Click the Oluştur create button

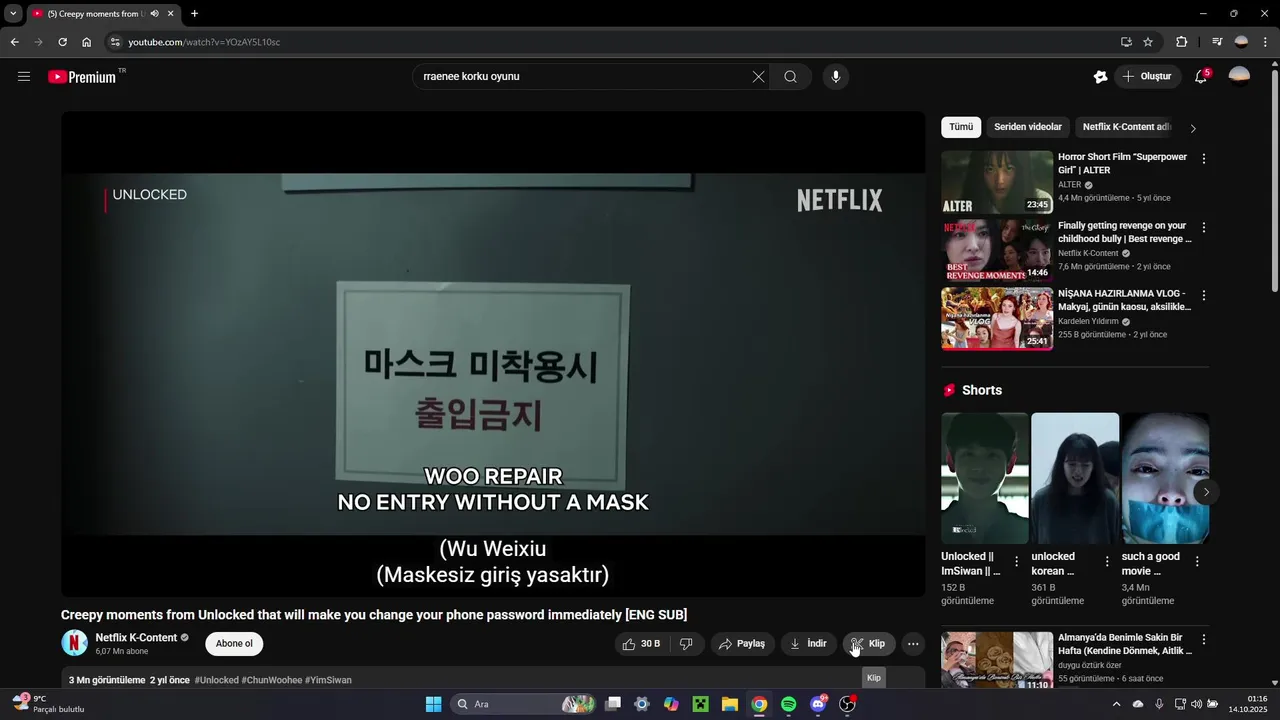pos(1147,76)
